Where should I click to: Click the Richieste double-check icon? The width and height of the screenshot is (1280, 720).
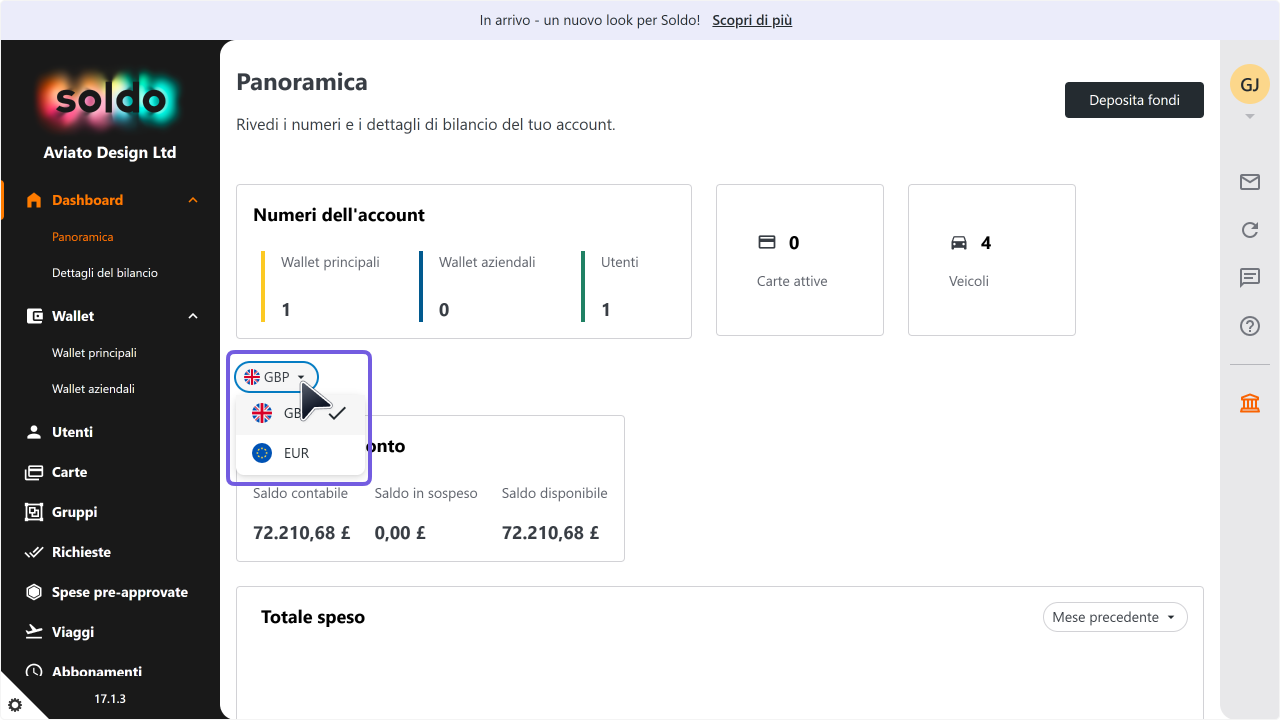[x=34, y=552]
